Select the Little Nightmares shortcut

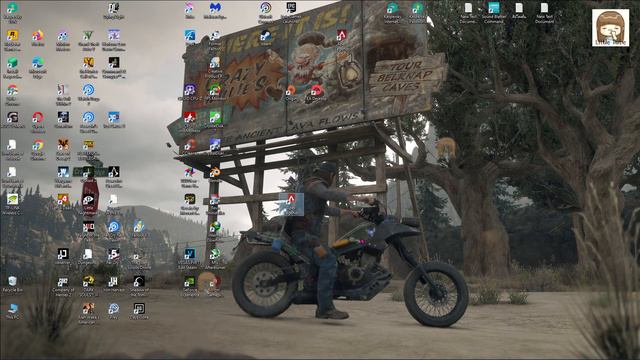[x=88, y=204]
